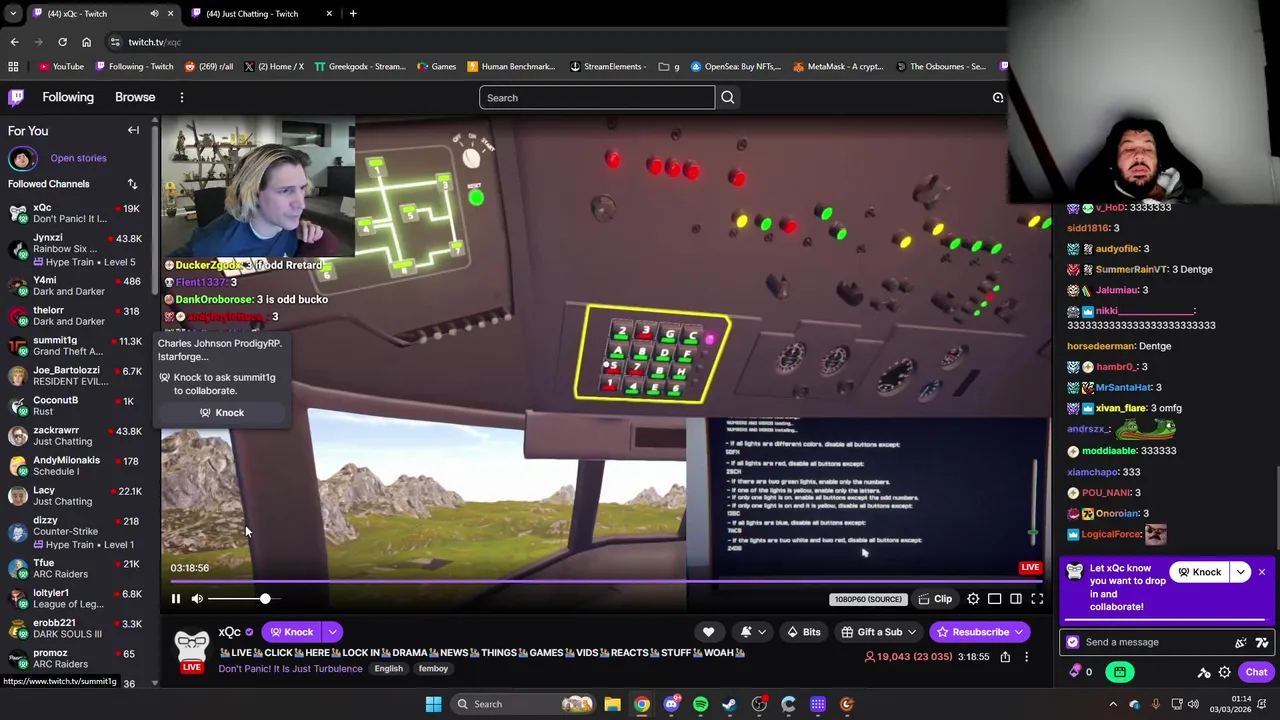Viewport: 1280px width, 720px height.
Task: Enter fullscreen on the video player
Action: click(x=1037, y=599)
